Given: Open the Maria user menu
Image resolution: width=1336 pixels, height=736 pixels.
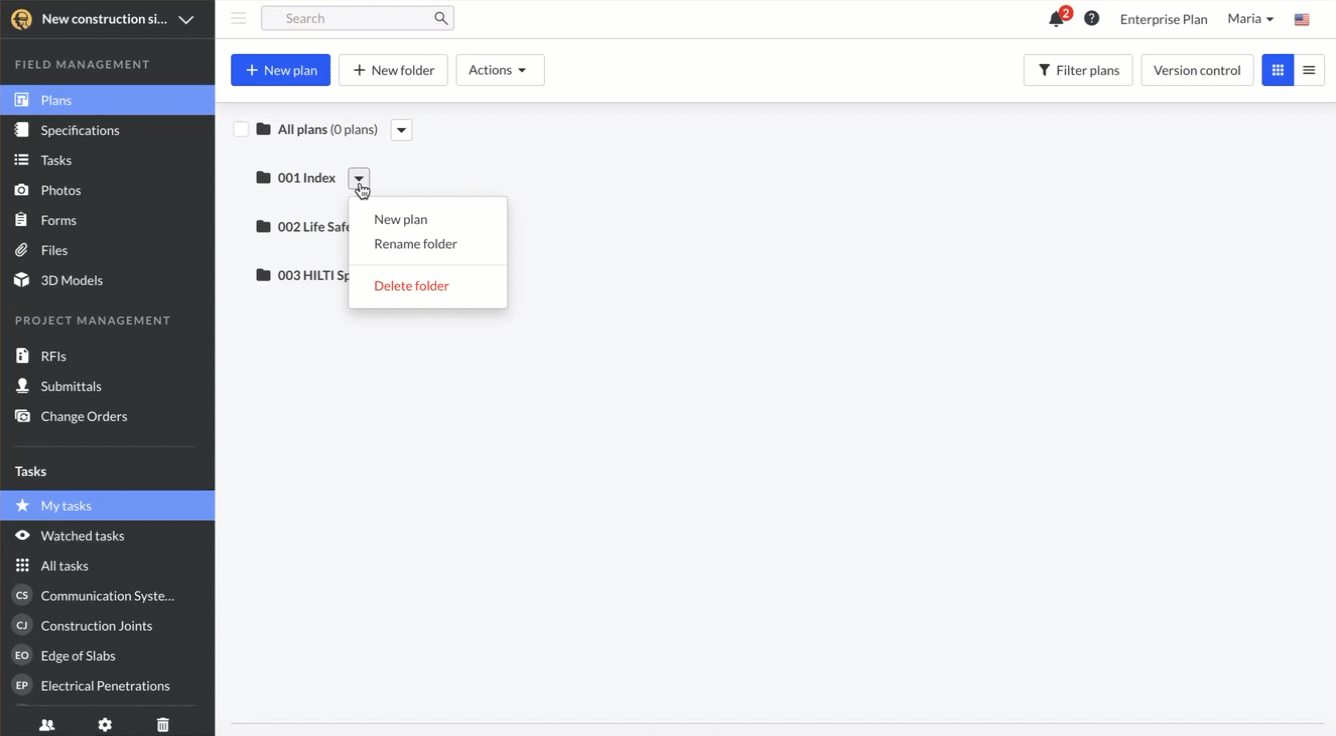Looking at the screenshot, I should coord(1250,19).
